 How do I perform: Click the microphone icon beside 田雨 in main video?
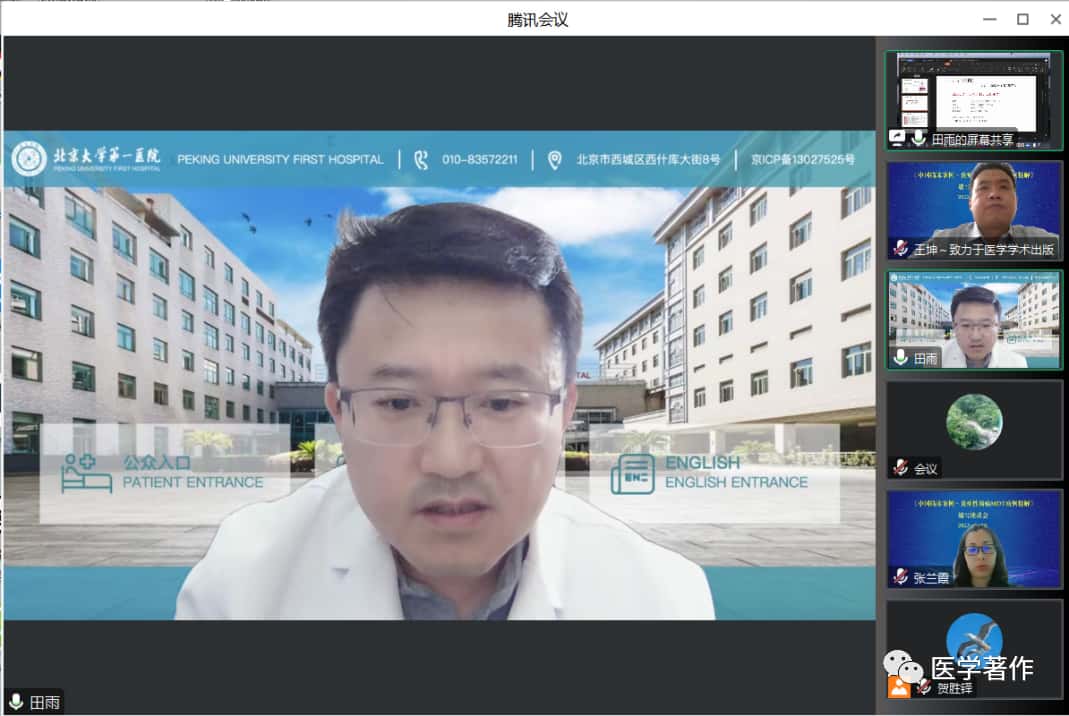16,702
